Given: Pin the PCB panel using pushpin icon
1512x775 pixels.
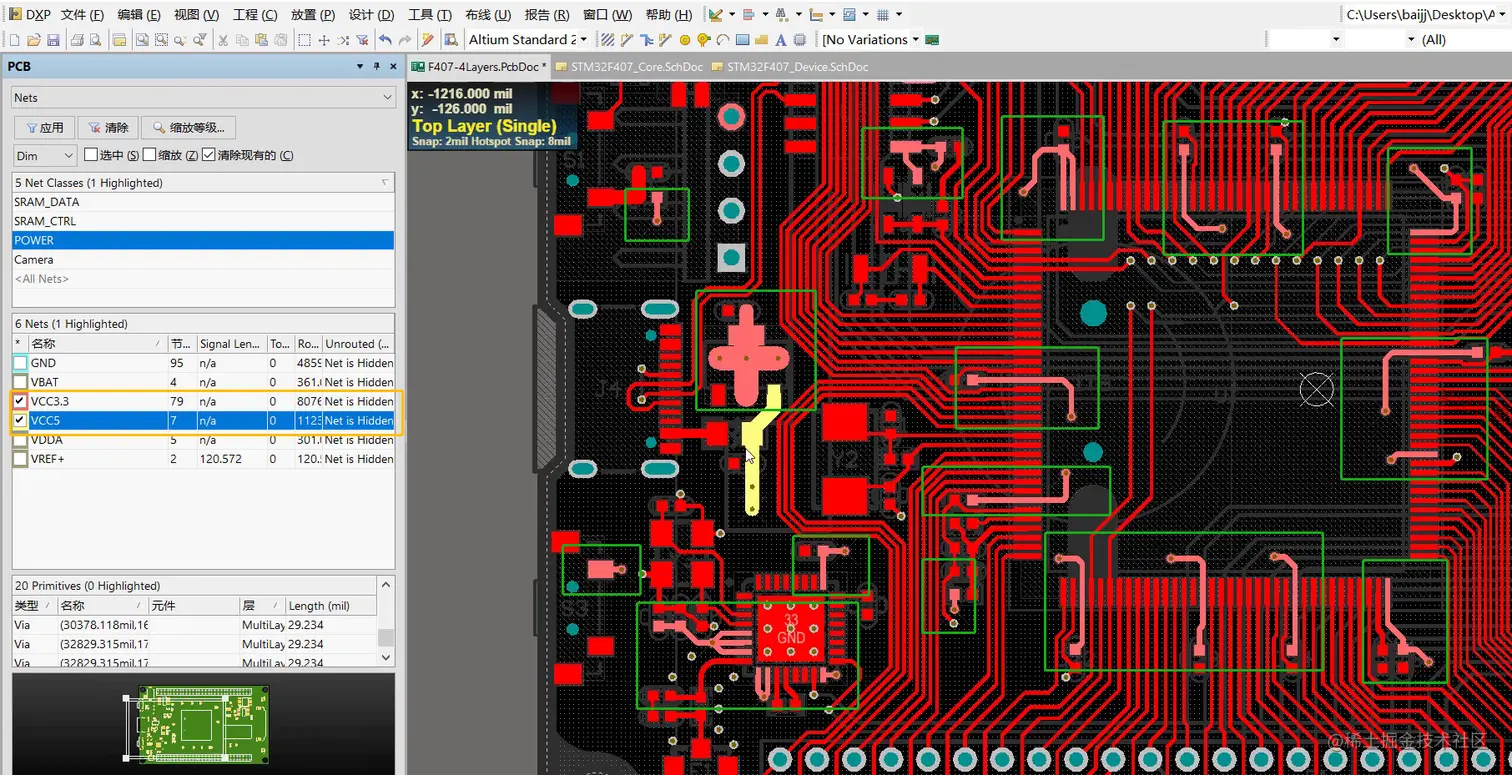Looking at the screenshot, I should 377,66.
